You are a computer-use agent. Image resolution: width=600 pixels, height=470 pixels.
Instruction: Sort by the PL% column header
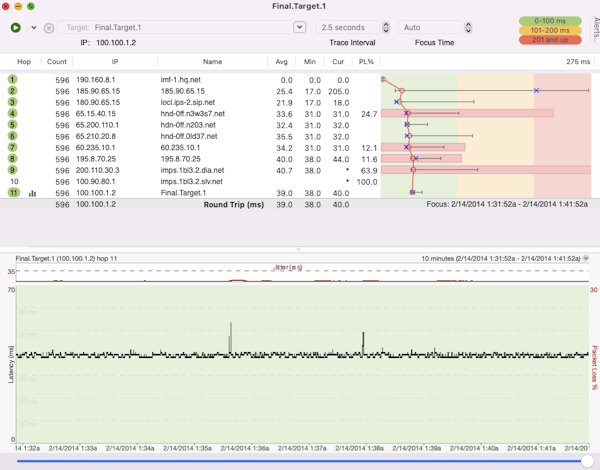click(x=366, y=62)
